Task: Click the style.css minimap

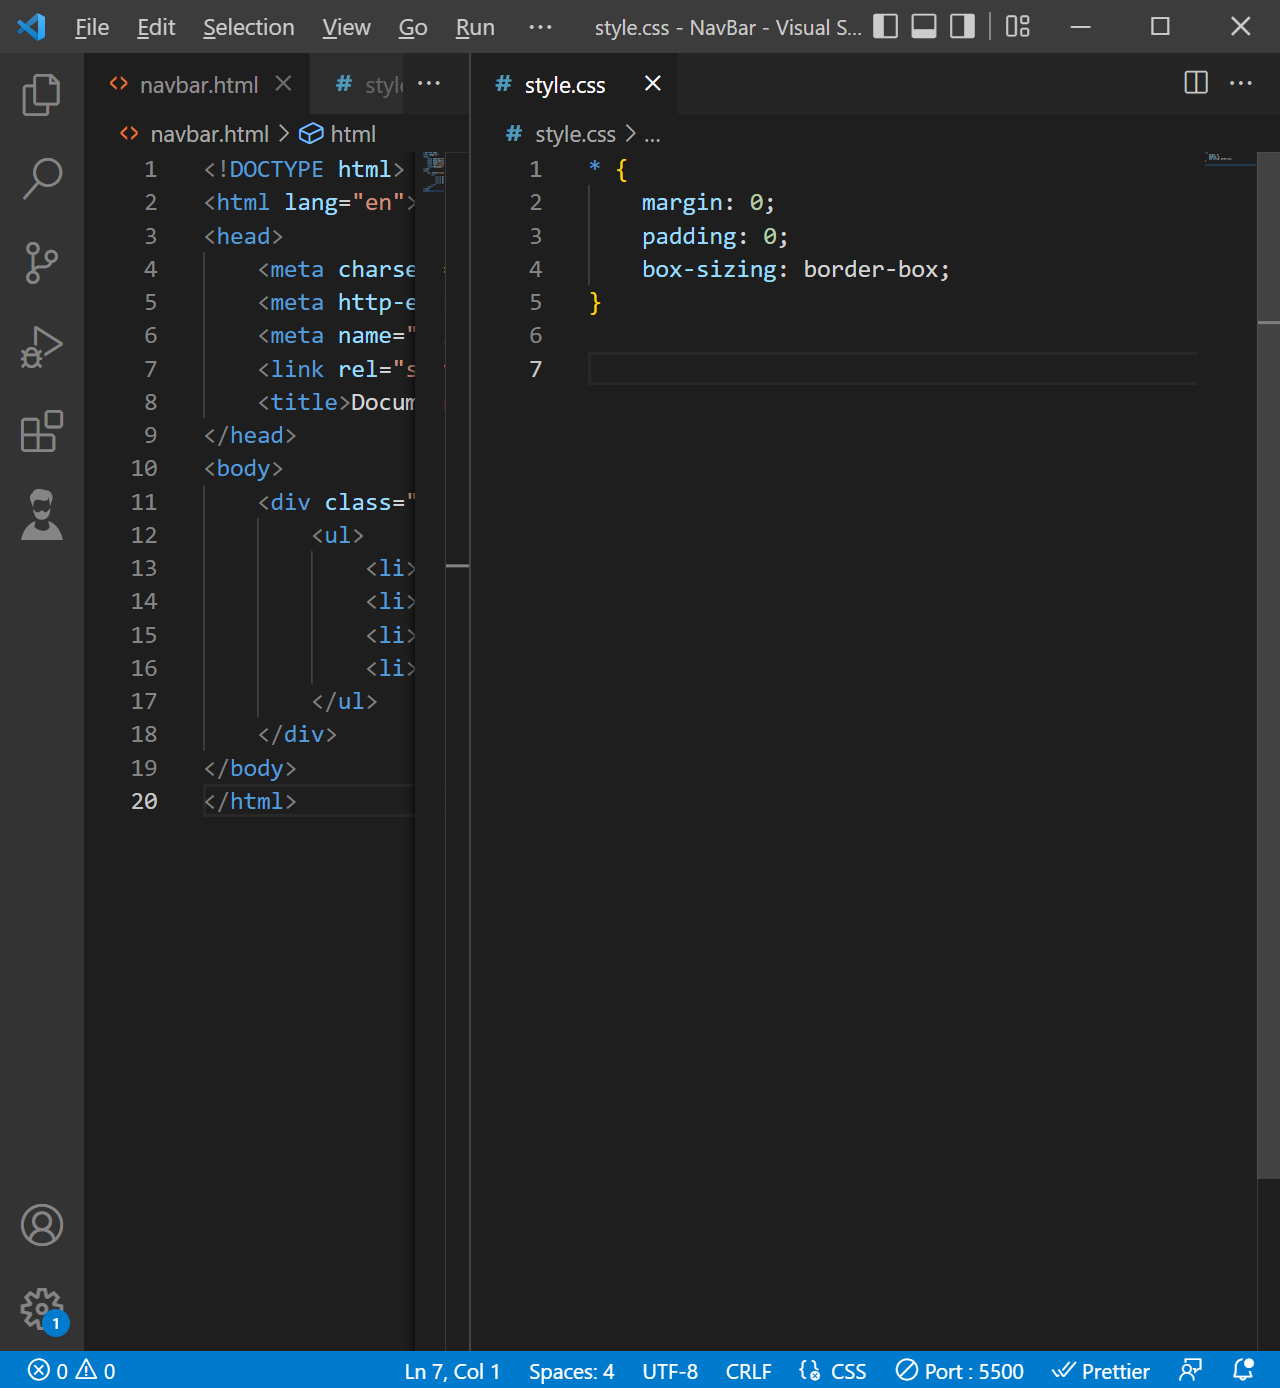Action: pos(1230,158)
